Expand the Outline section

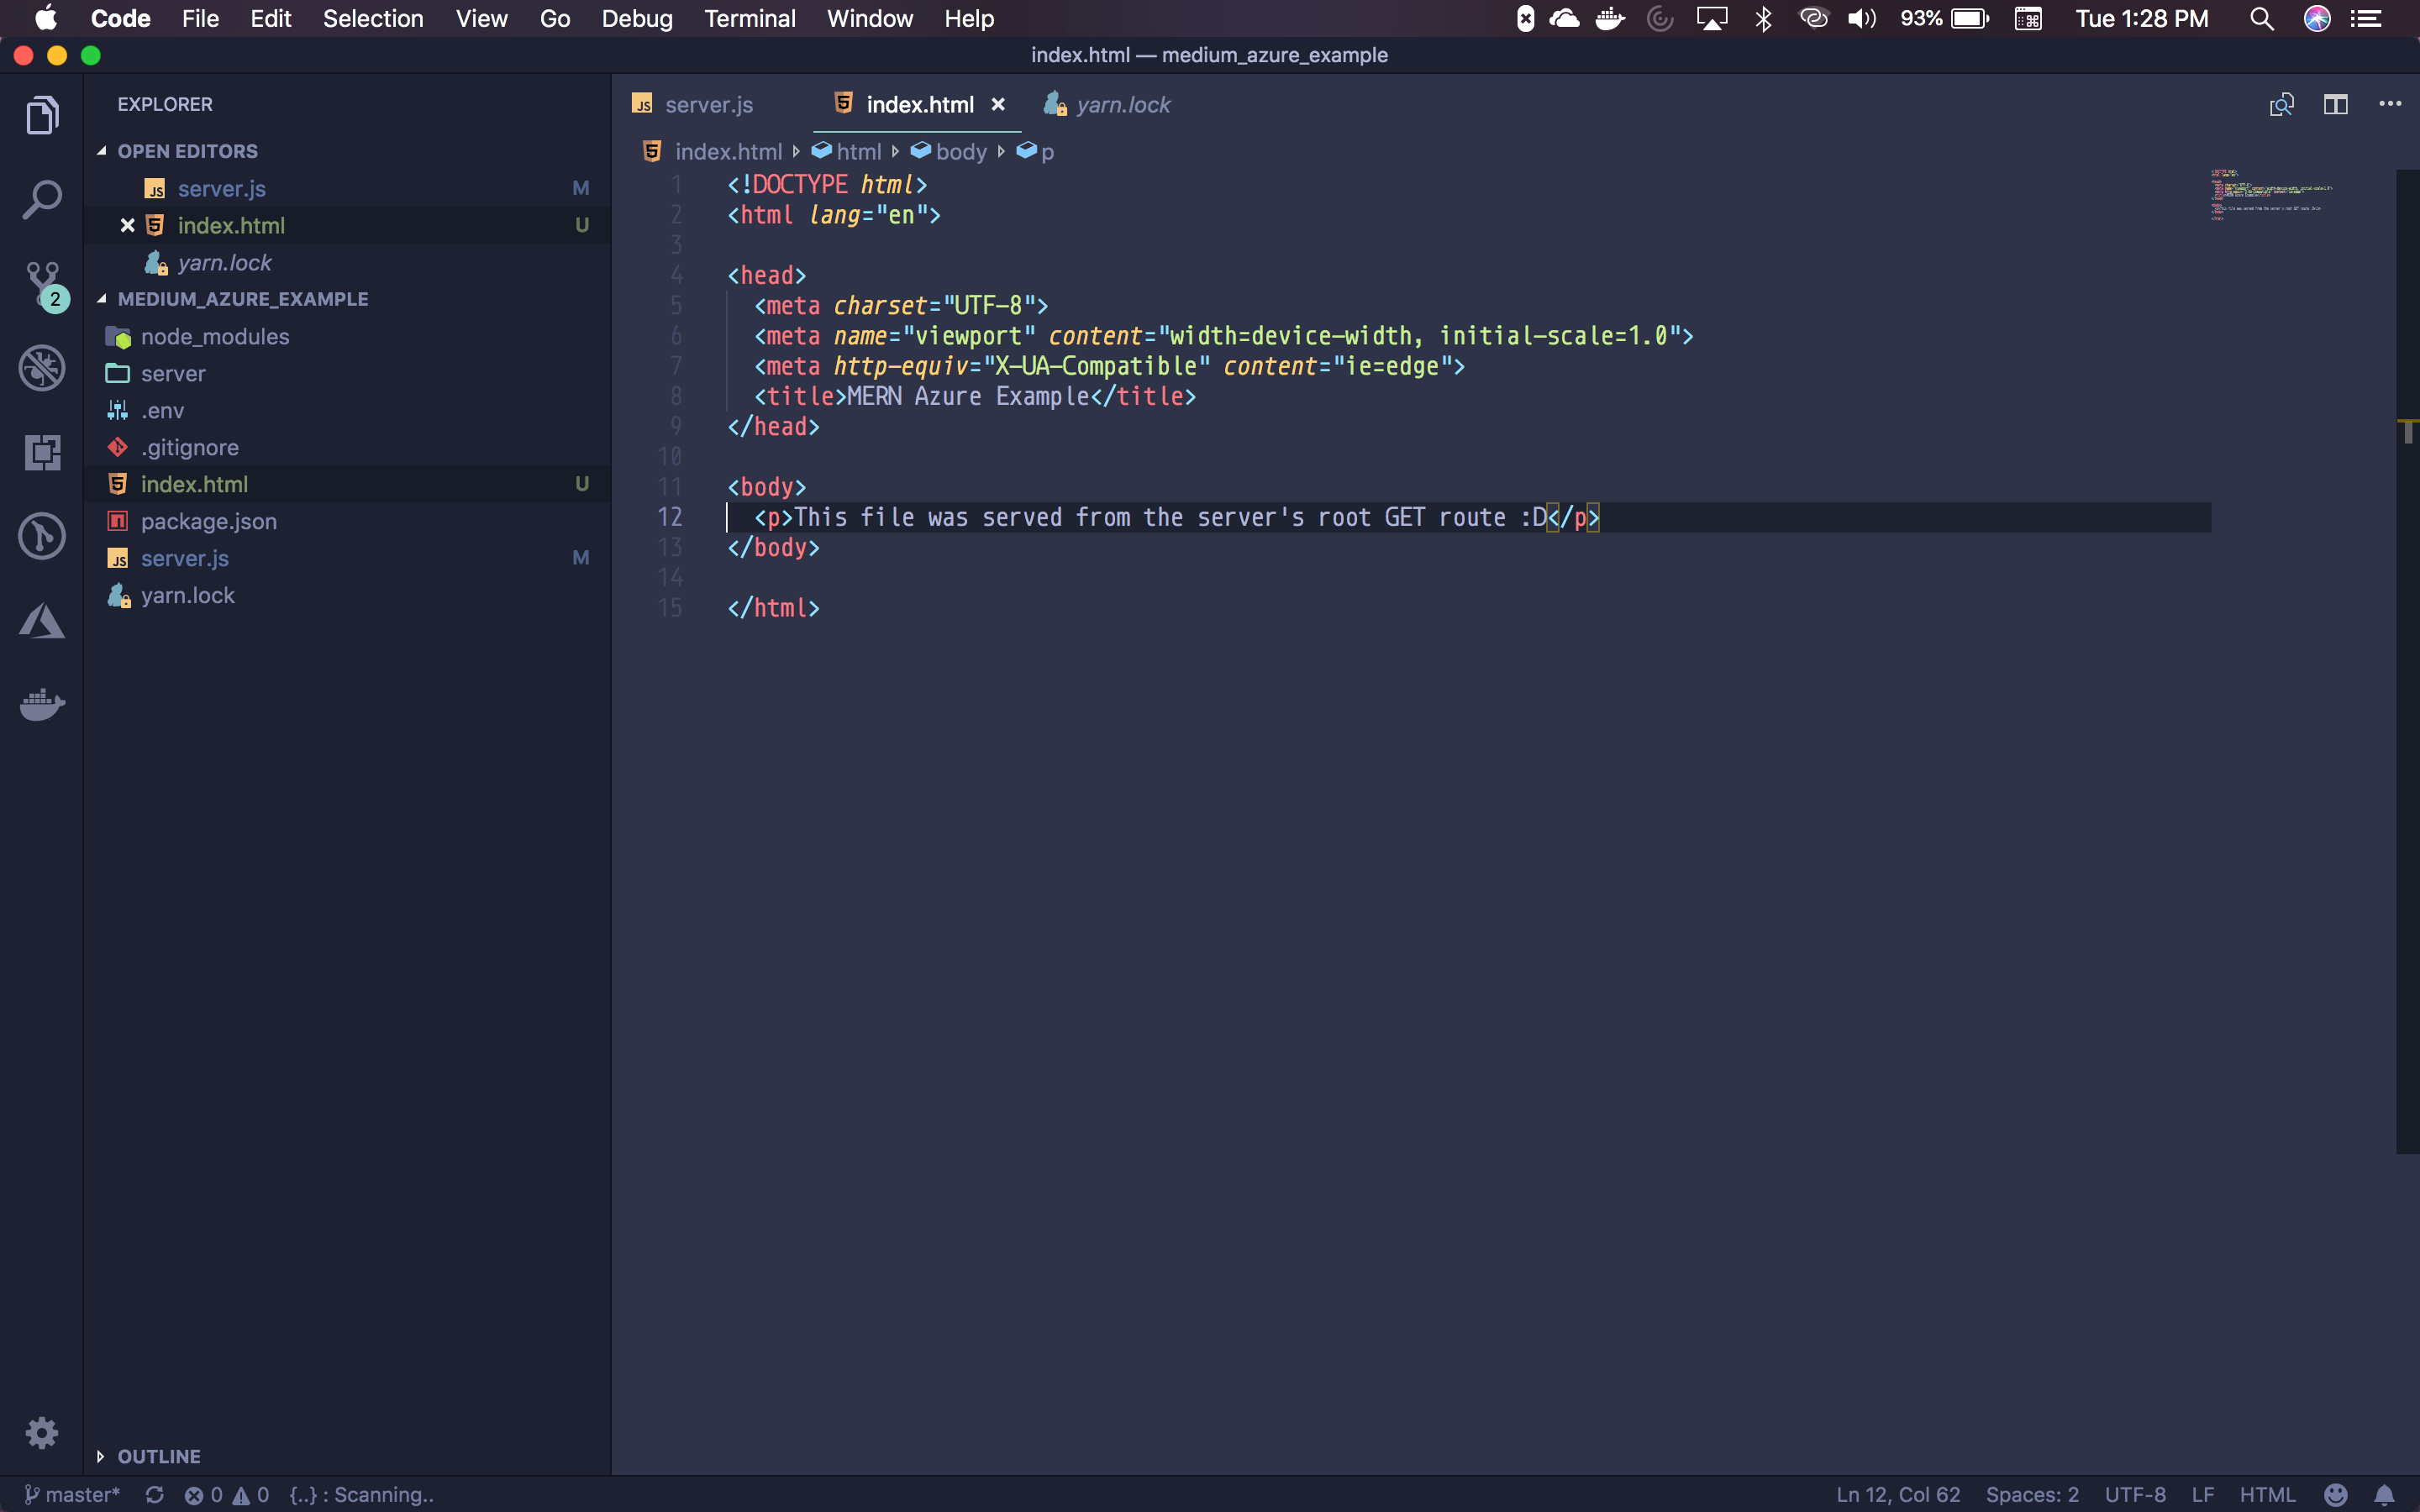(x=158, y=1456)
